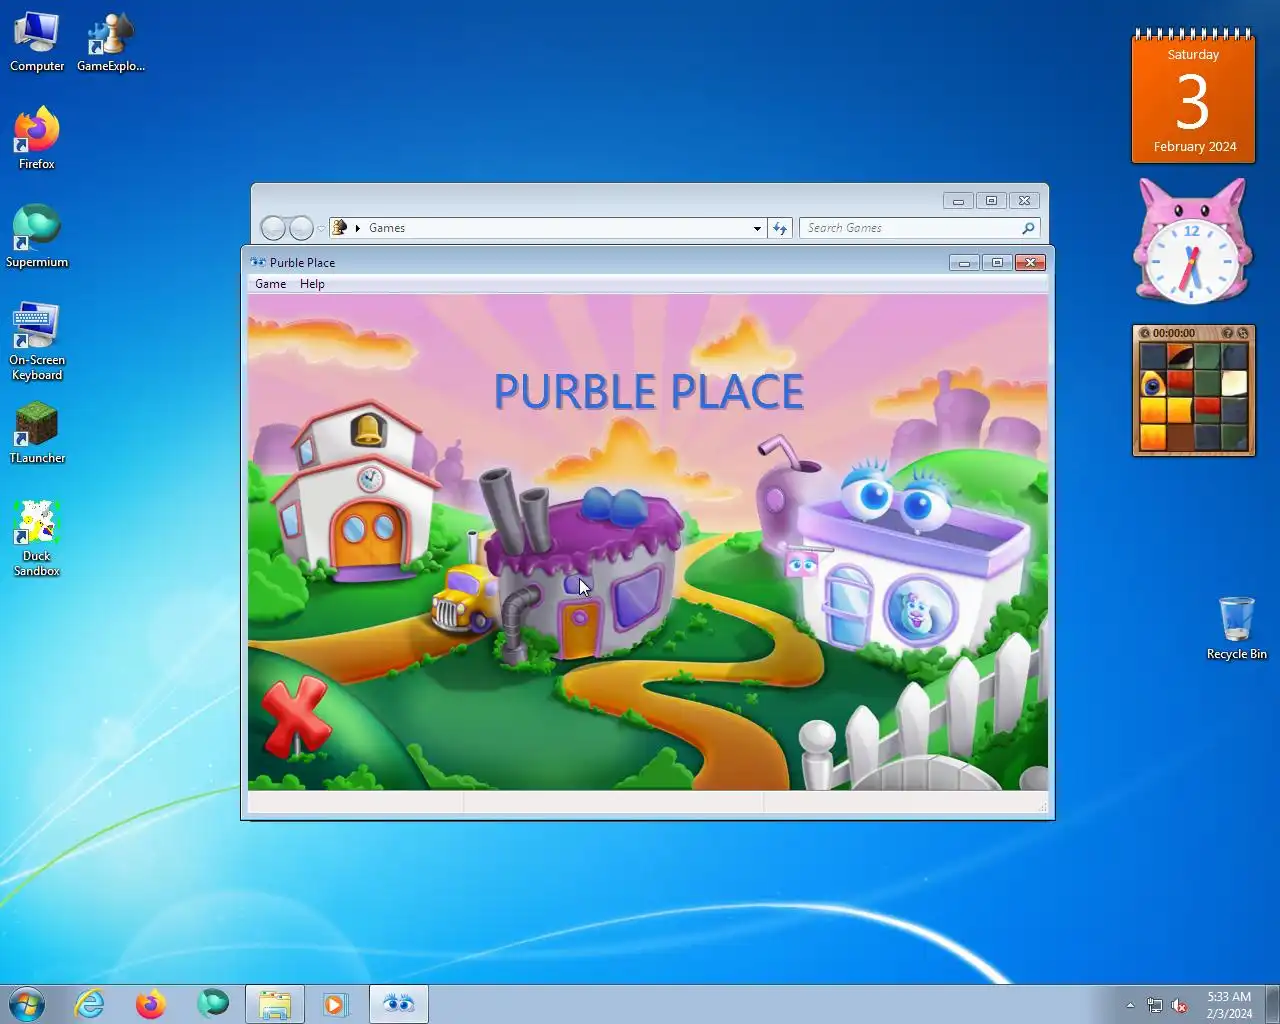Image resolution: width=1280 pixels, height=1024 pixels.
Task: Maximize the Purble Place window
Action: tap(997, 263)
